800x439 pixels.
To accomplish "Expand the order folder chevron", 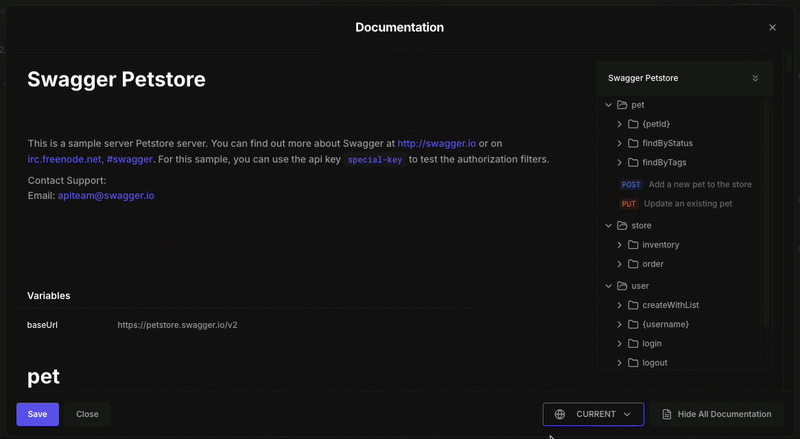I will [x=619, y=264].
